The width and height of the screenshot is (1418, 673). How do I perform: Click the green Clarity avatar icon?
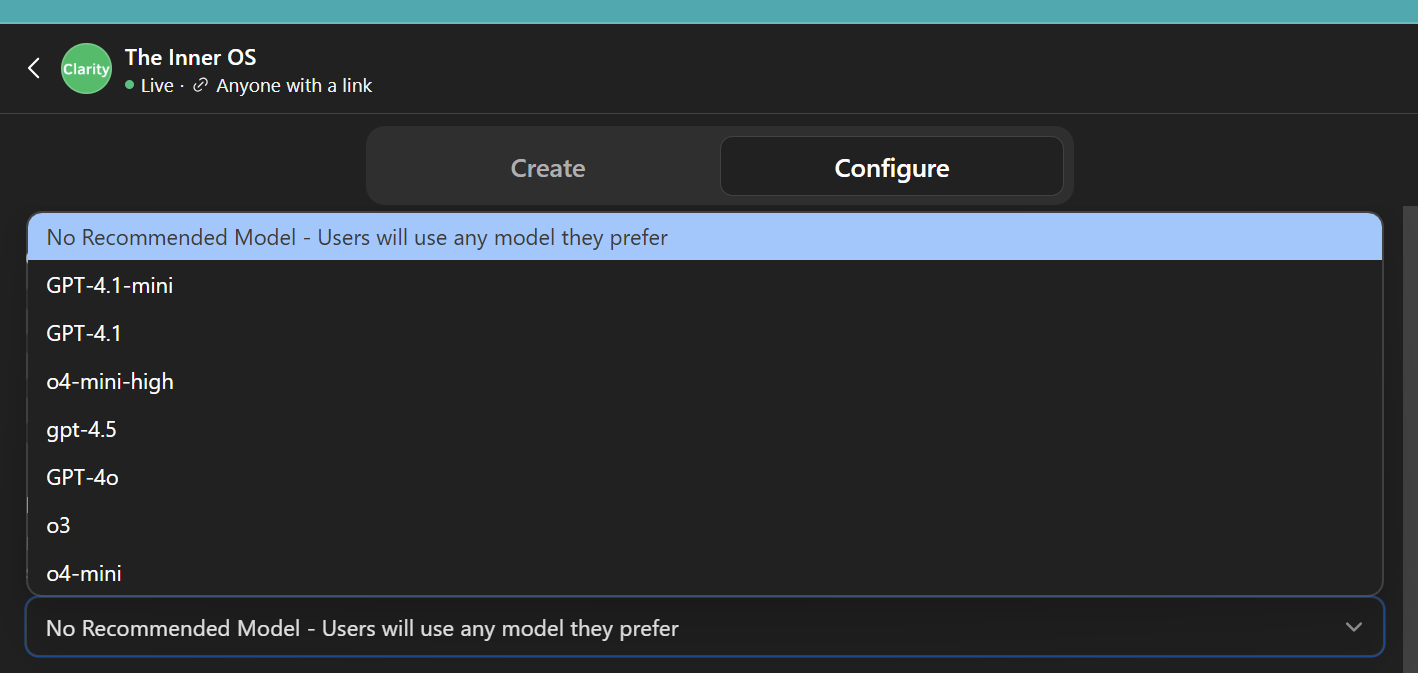click(x=86, y=69)
